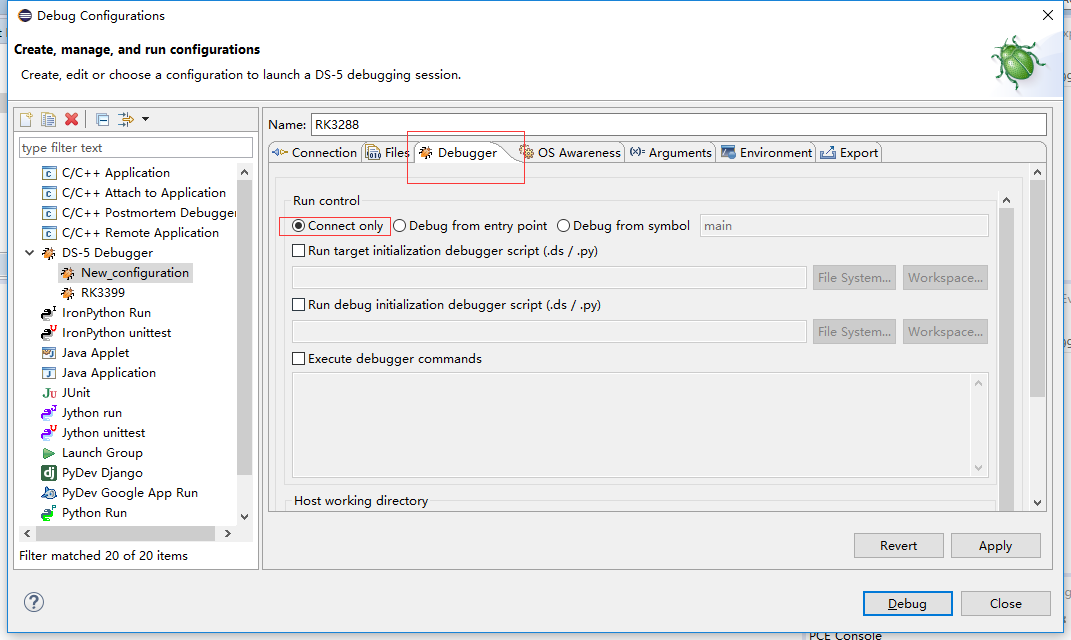
Task: Click the outer vertical scrollbar thumb
Action: pos(1038,288)
